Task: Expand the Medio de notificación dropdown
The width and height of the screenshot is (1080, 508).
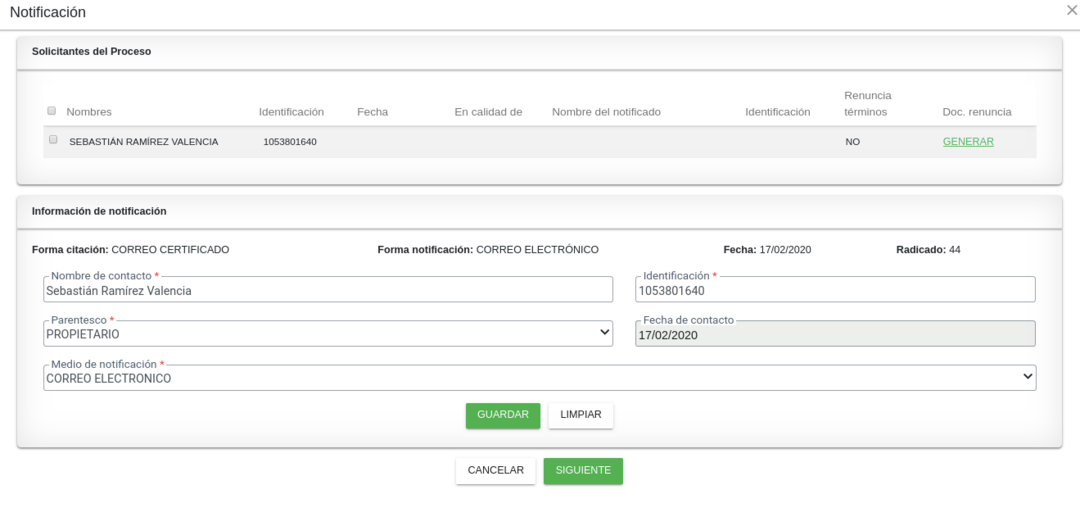Action: (x=540, y=378)
